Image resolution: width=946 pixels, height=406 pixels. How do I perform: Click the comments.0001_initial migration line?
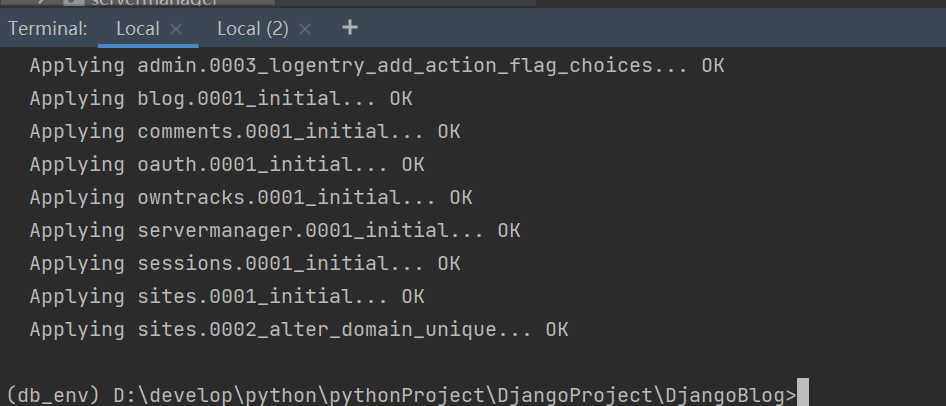(244, 131)
